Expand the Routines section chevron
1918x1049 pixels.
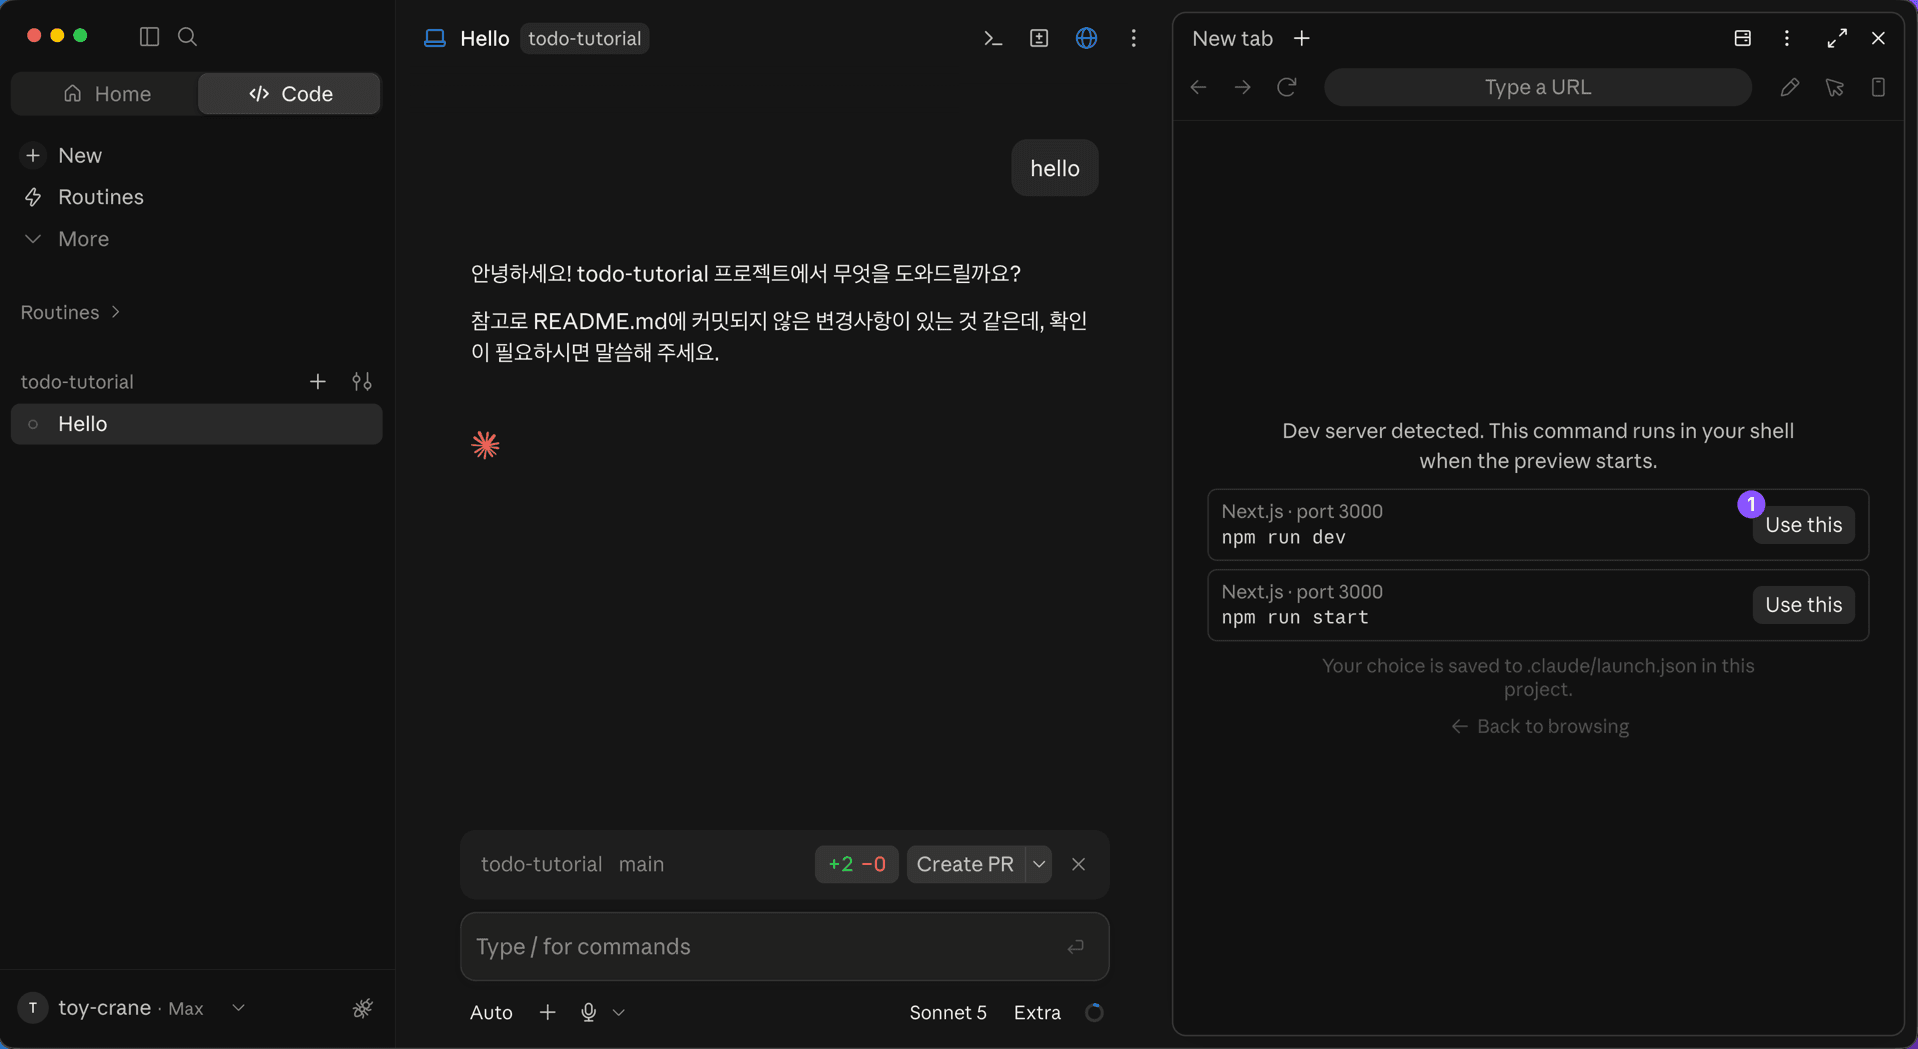116,312
